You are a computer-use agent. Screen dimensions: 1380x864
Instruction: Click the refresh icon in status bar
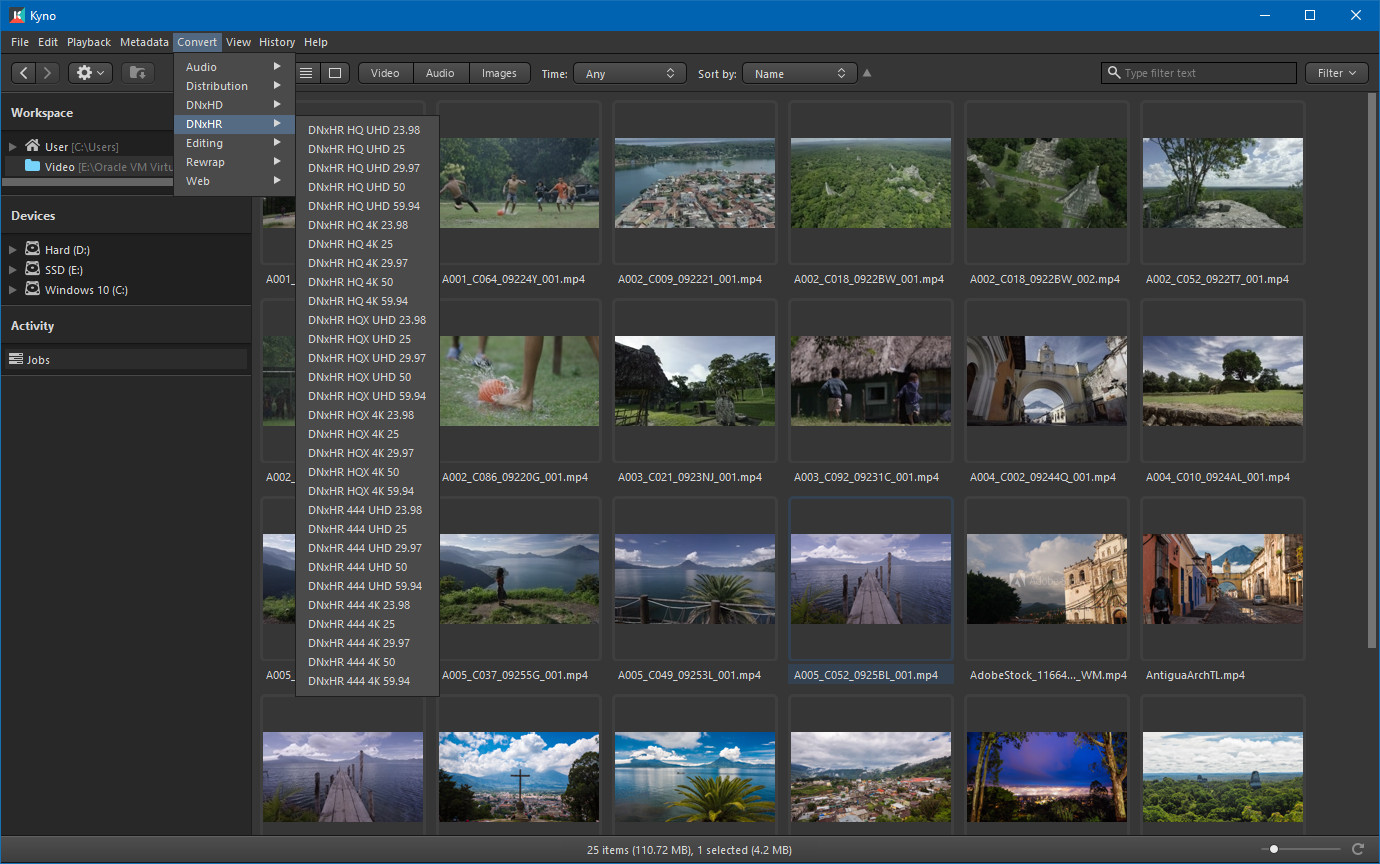coord(1357,849)
